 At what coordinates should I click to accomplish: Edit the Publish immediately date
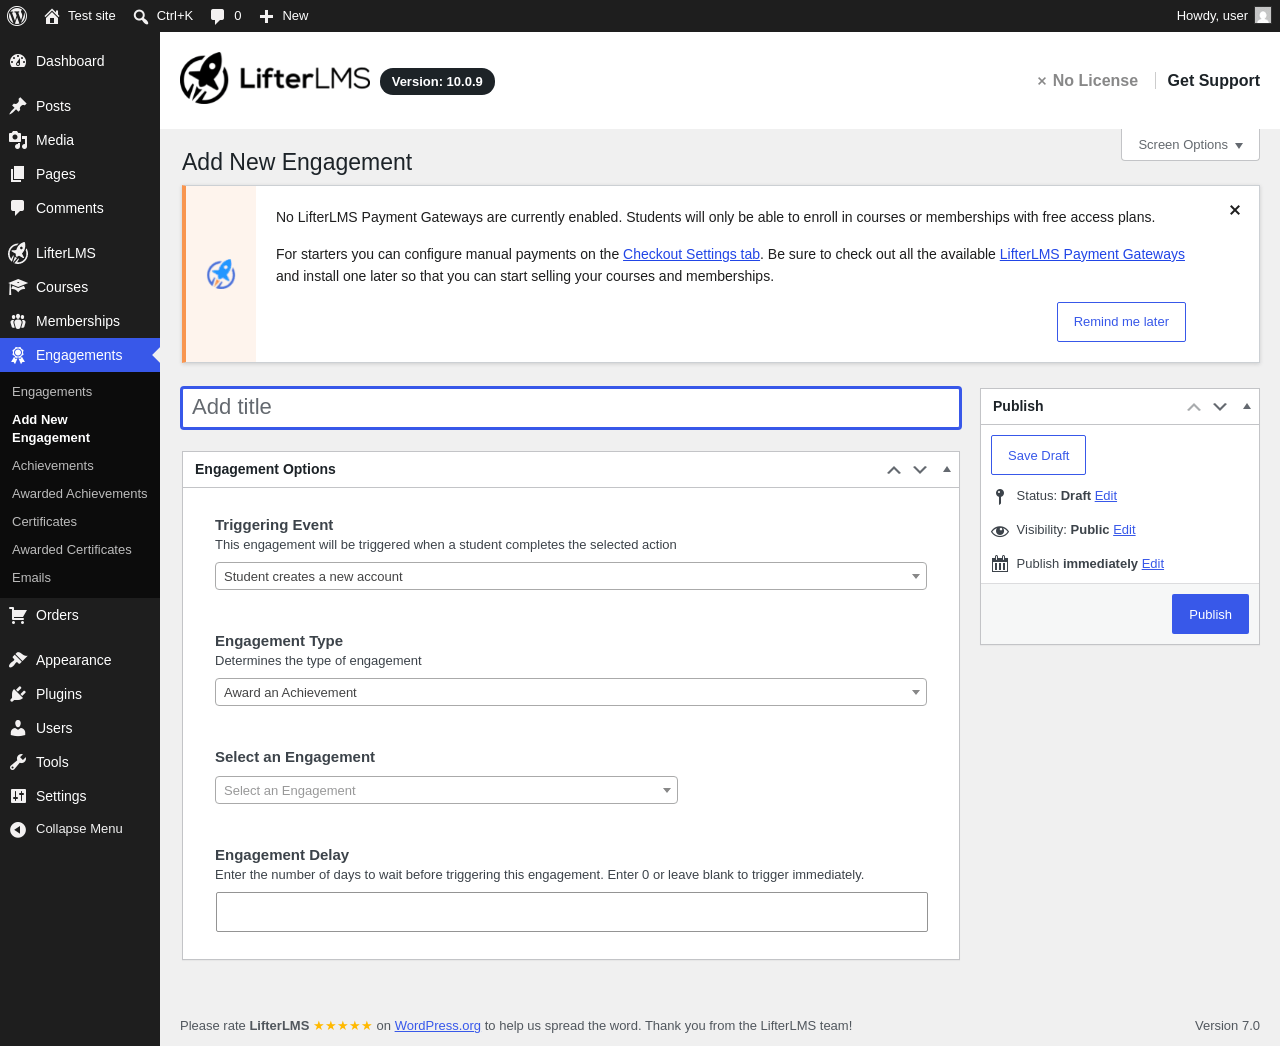click(x=1153, y=564)
